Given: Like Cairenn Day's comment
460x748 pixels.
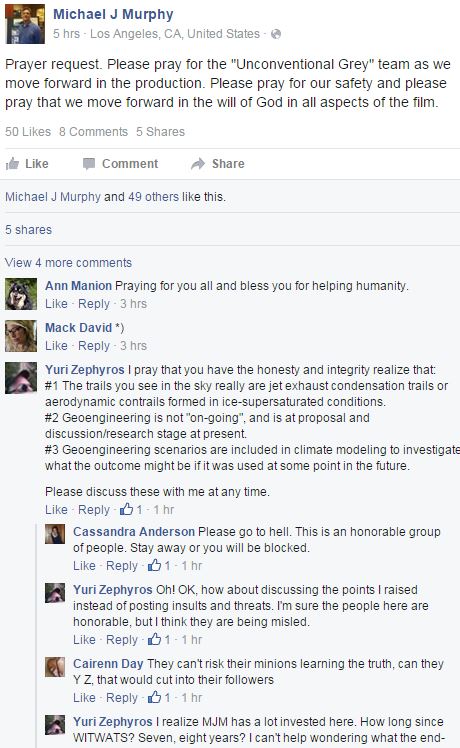Looking at the screenshot, I should click(x=84, y=697).
